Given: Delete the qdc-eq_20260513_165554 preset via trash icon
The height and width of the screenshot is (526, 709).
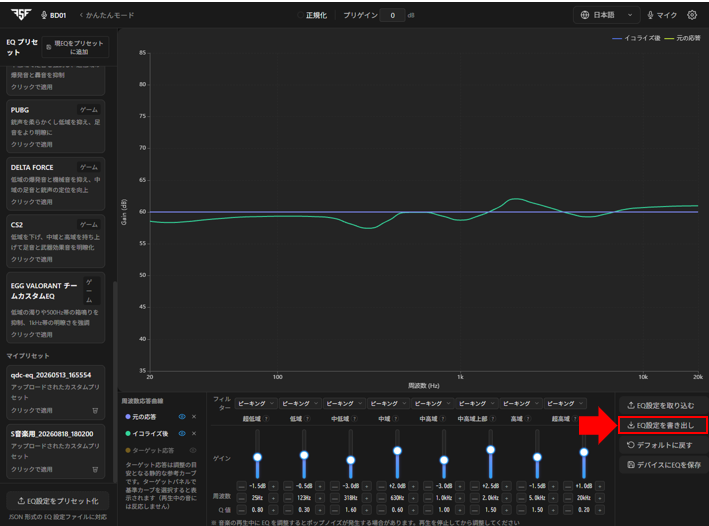Looking at the screenshot, I should 95,411.
